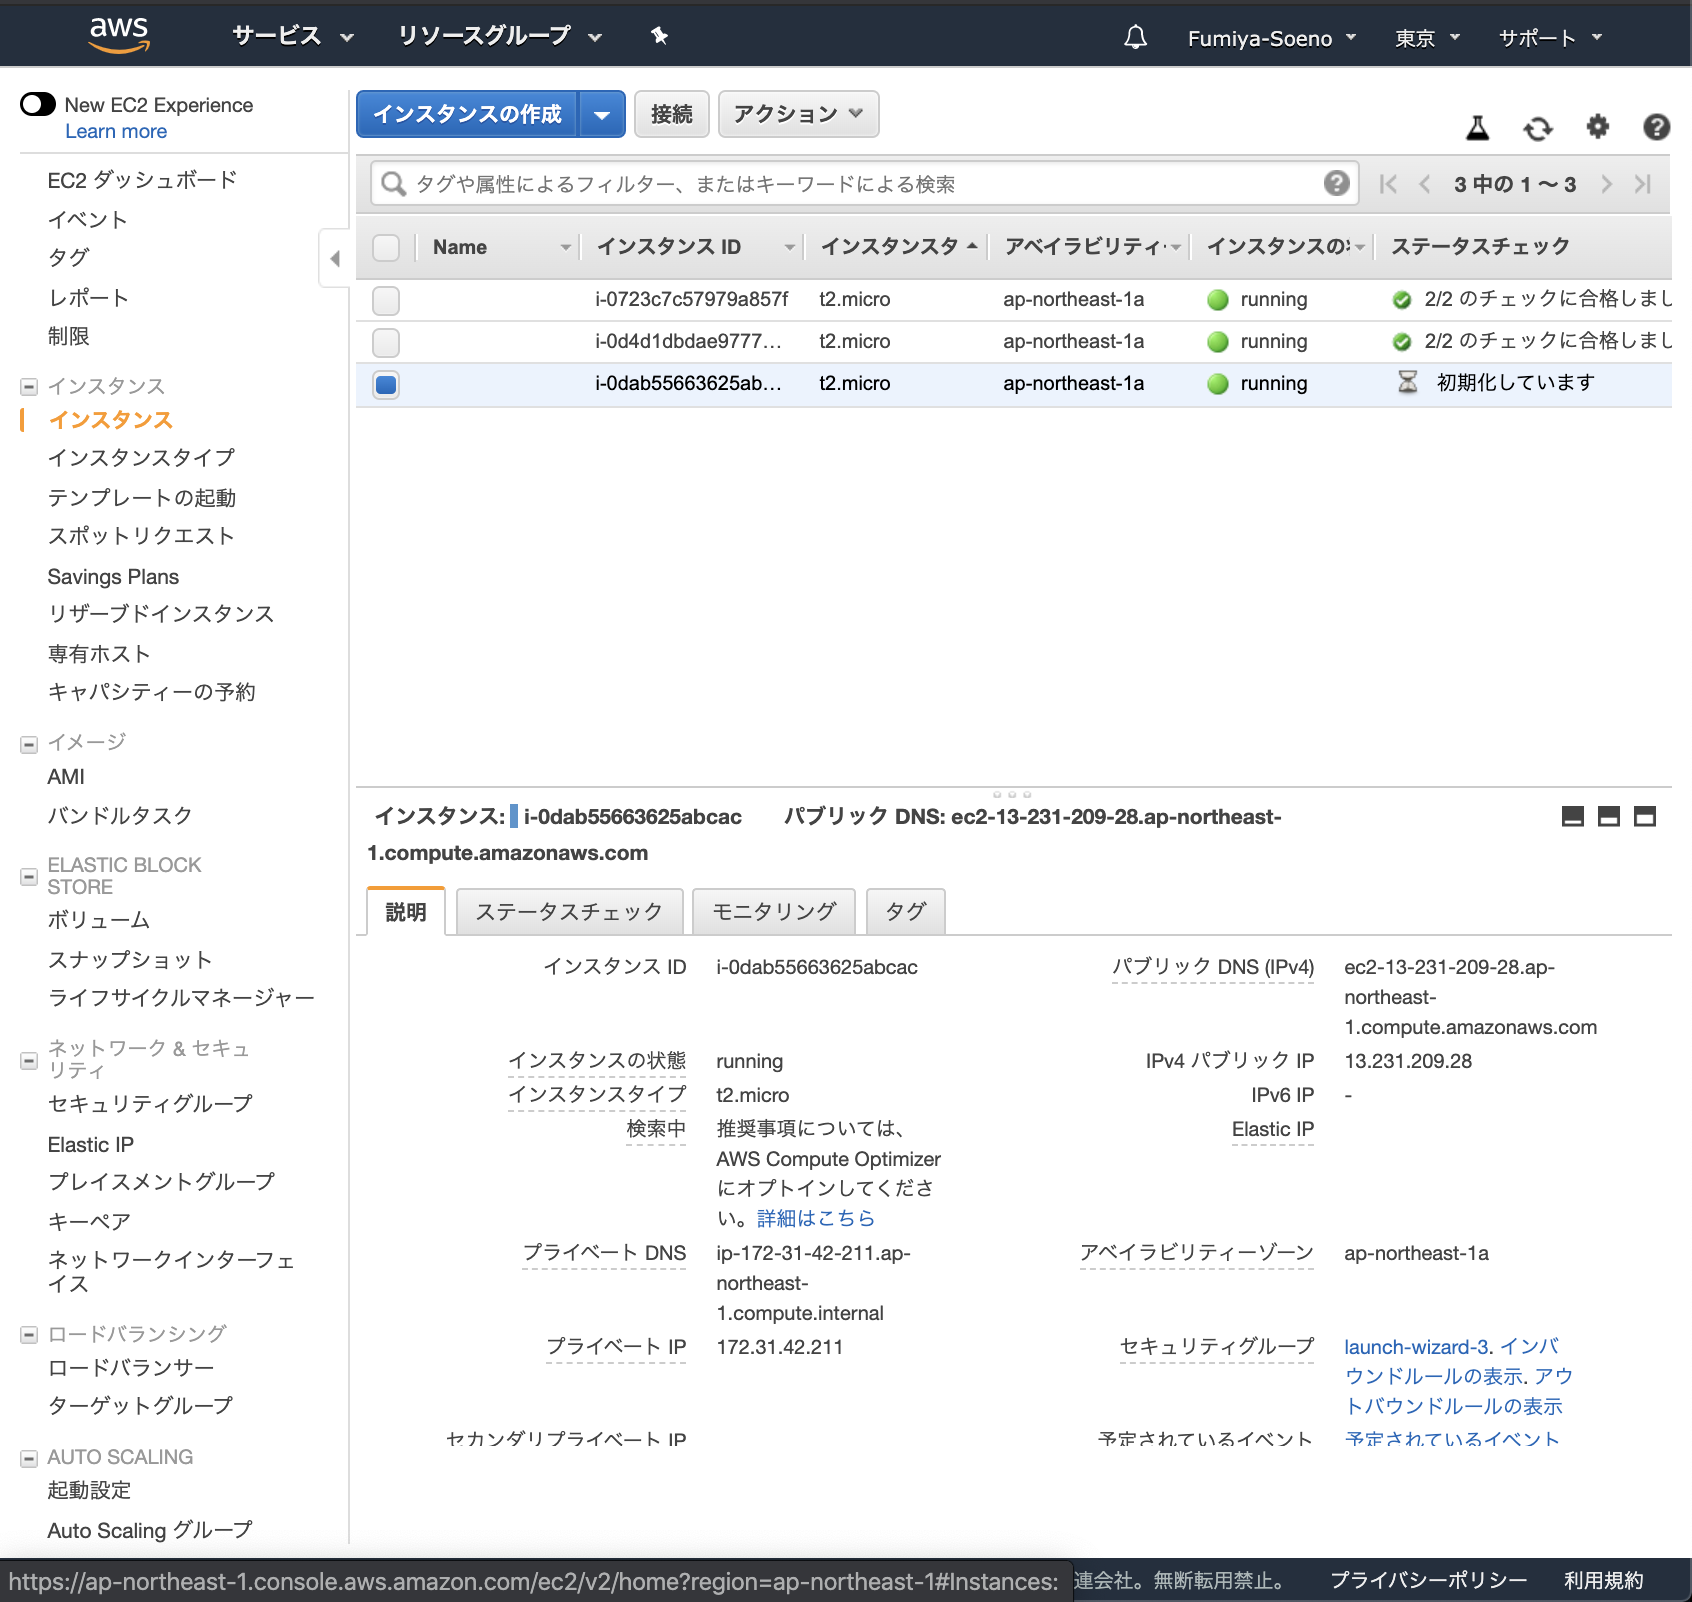
Task: Click the experiments flask icon
Action: click(x=1477, y=128)
